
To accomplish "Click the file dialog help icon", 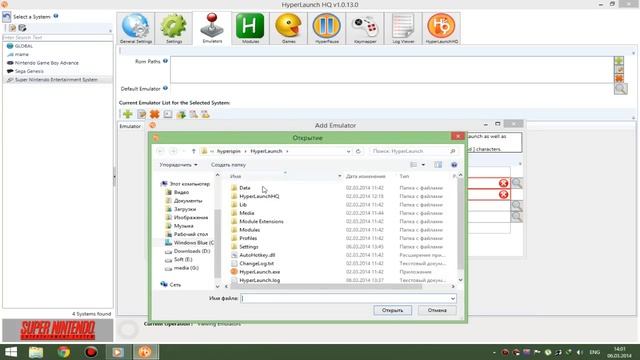I will [x=454, y=165].
